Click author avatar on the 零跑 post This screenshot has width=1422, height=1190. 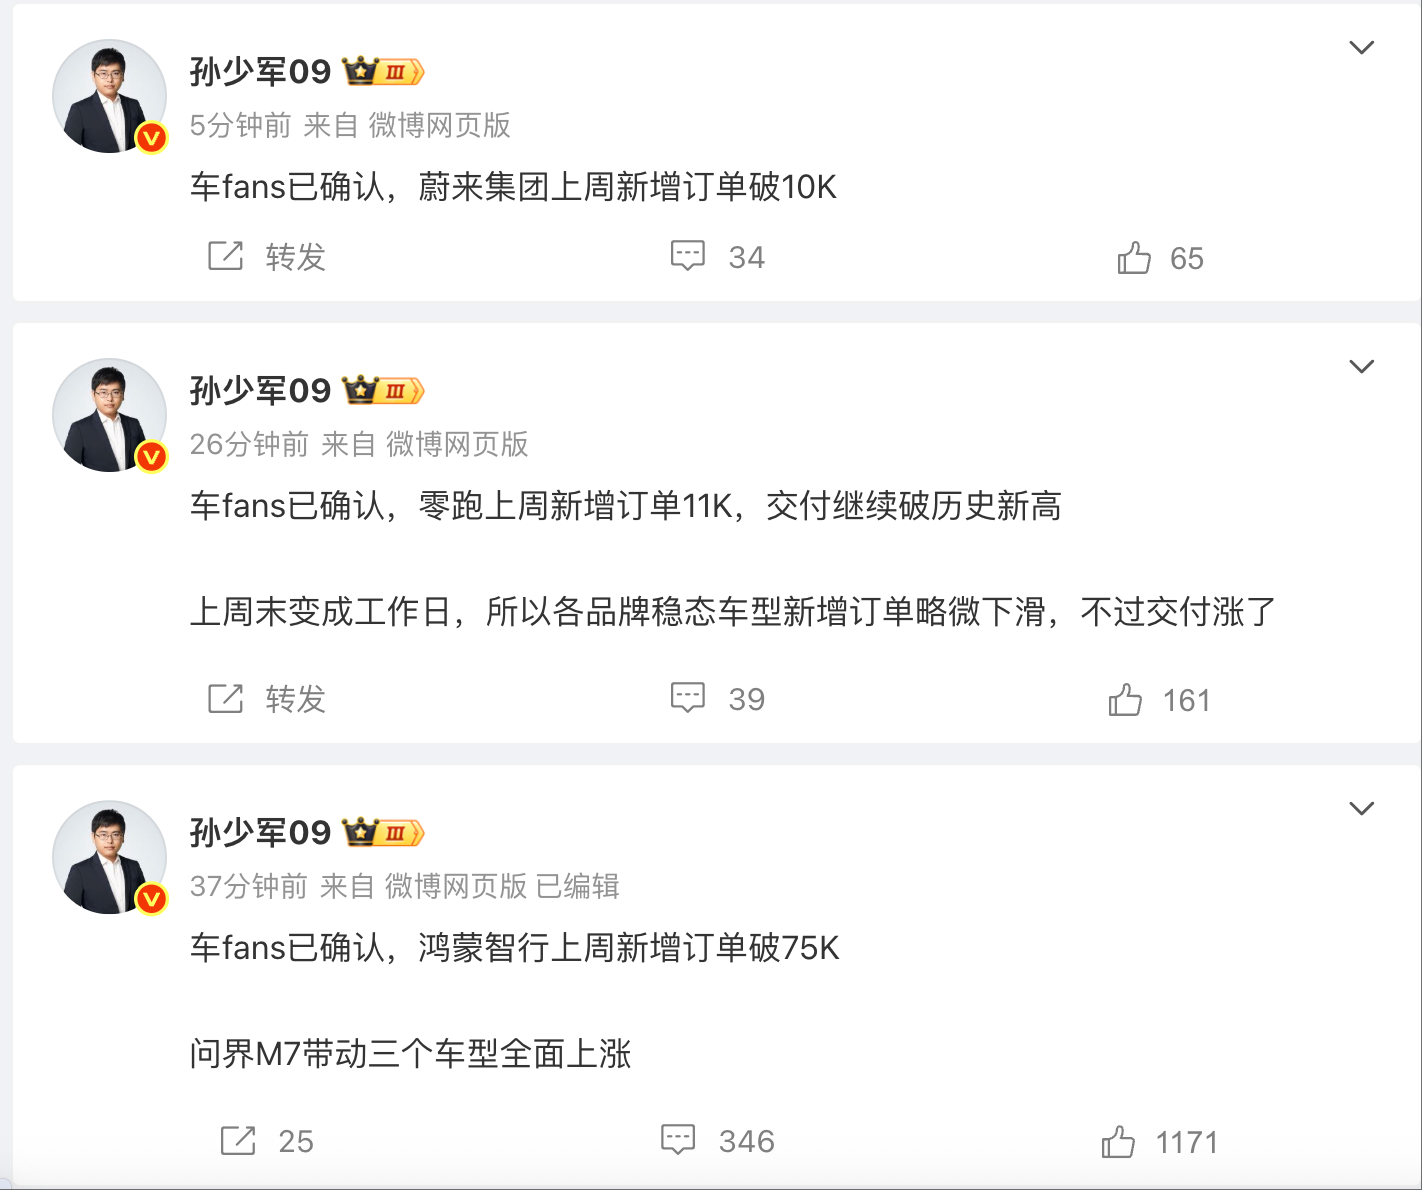109,415
